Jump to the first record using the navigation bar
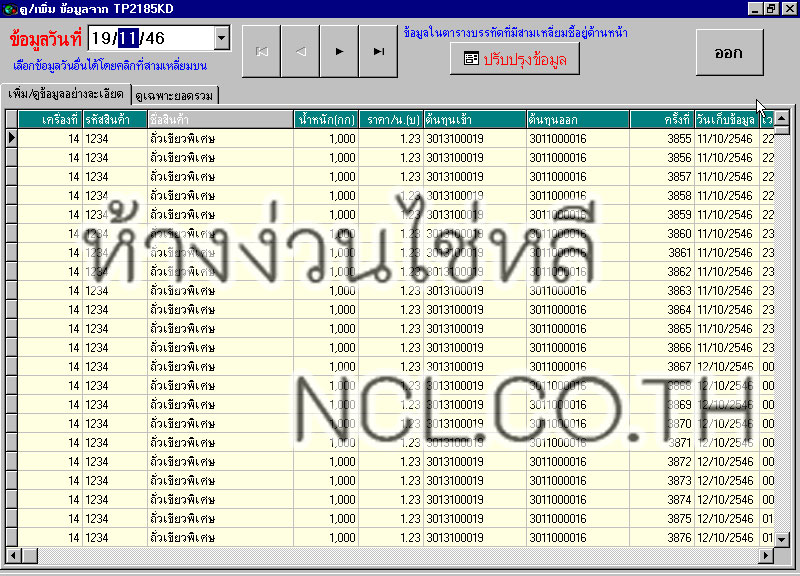This screenshot has height=576, width=800. tap(261, 51)
